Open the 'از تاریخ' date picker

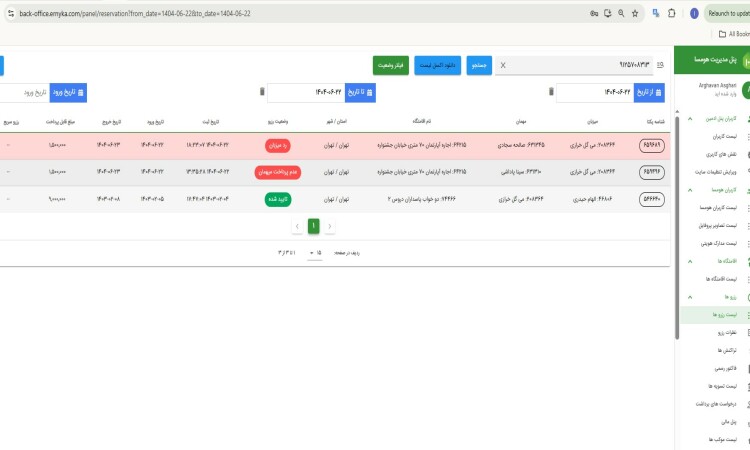pyautogui.click(x=650, y=92)
